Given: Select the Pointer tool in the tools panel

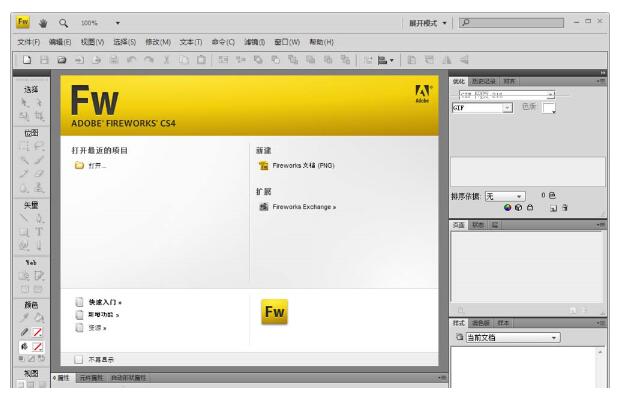Looking at the screenshot, I should pyautogui.click(x=25, y=103).
